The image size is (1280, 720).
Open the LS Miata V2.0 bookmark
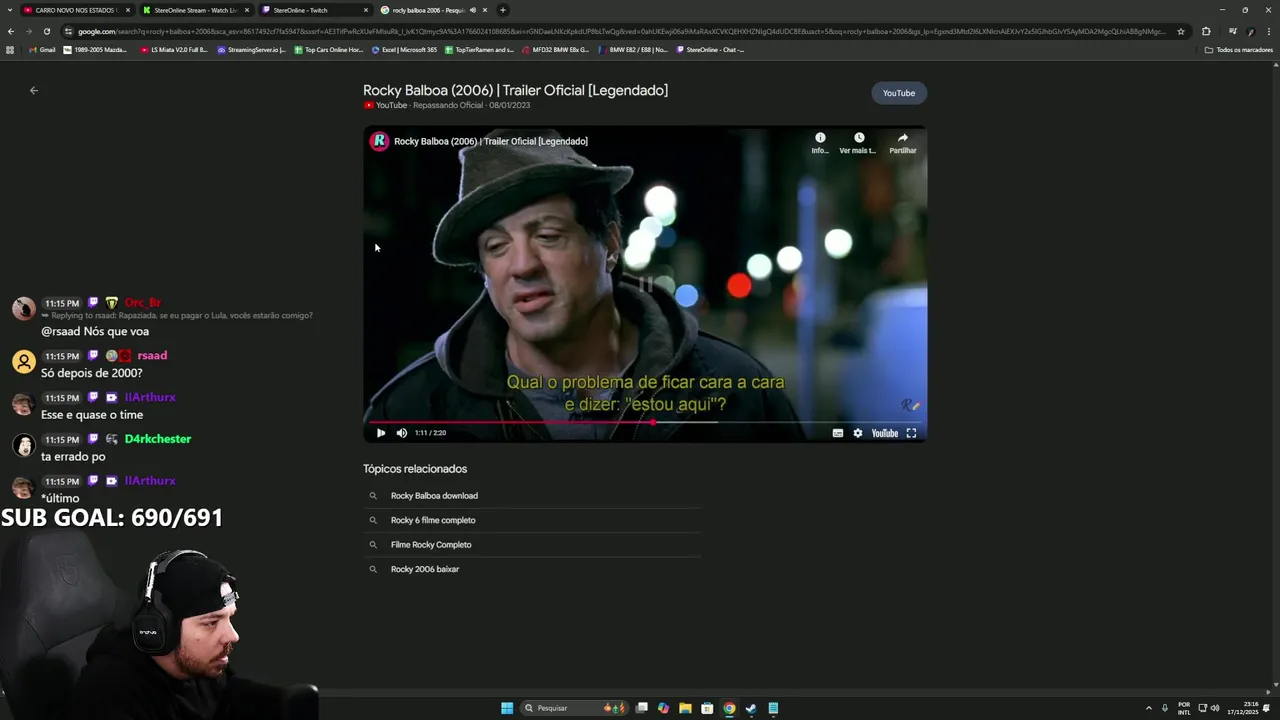pos(174,49)
